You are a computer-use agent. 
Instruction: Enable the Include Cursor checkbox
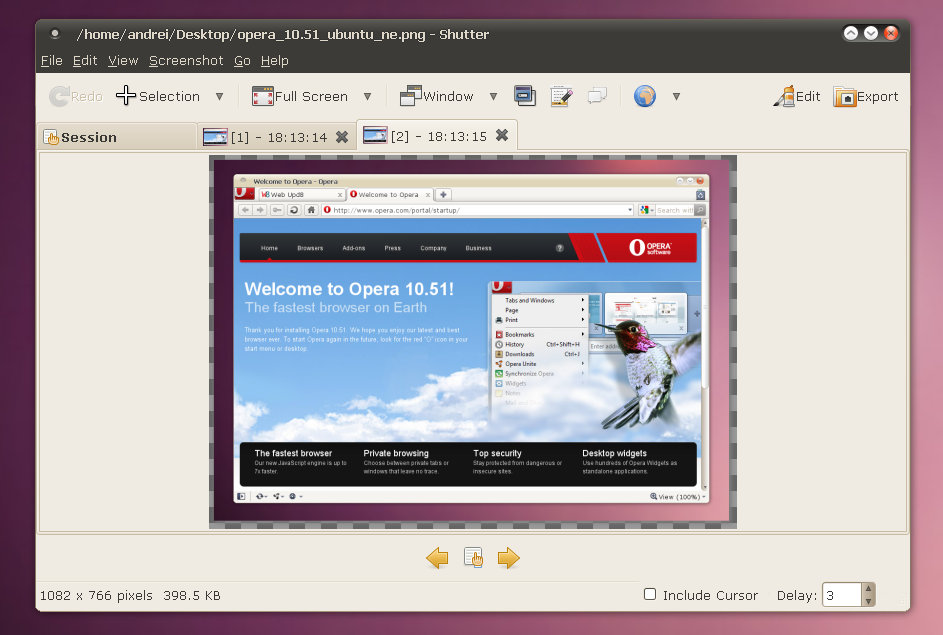[x=650, y=594]
